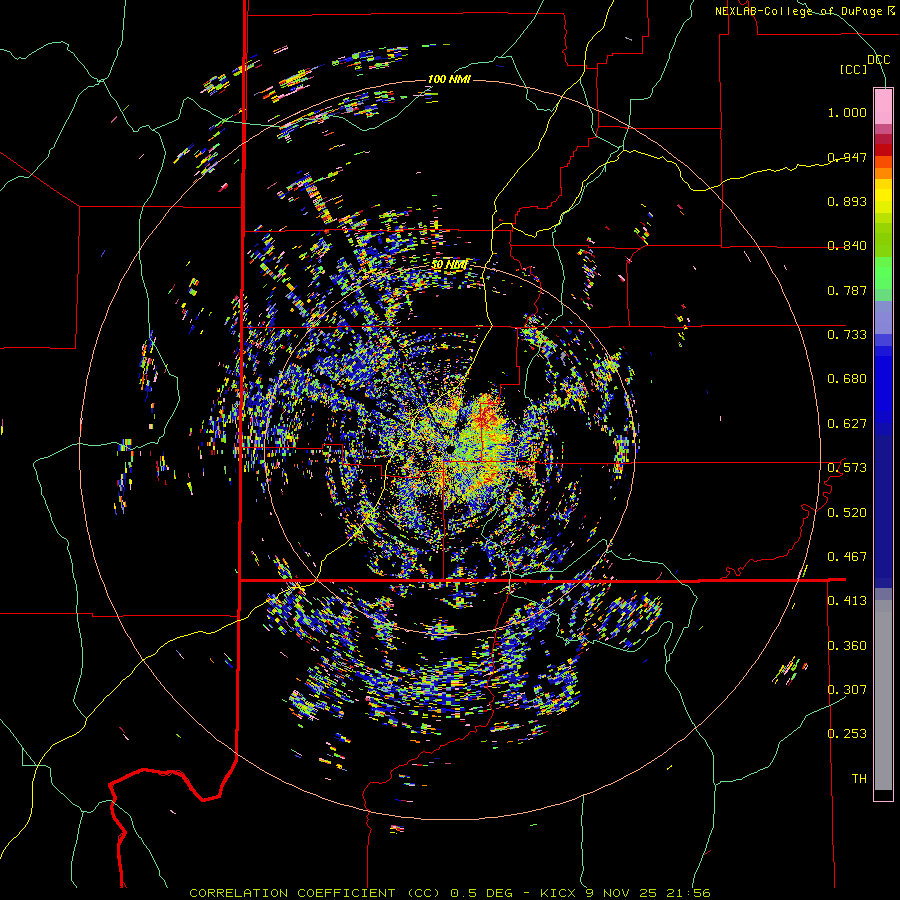Click the 0.787 scale value
Screen dimensions: 900x900
click(847, 290)
